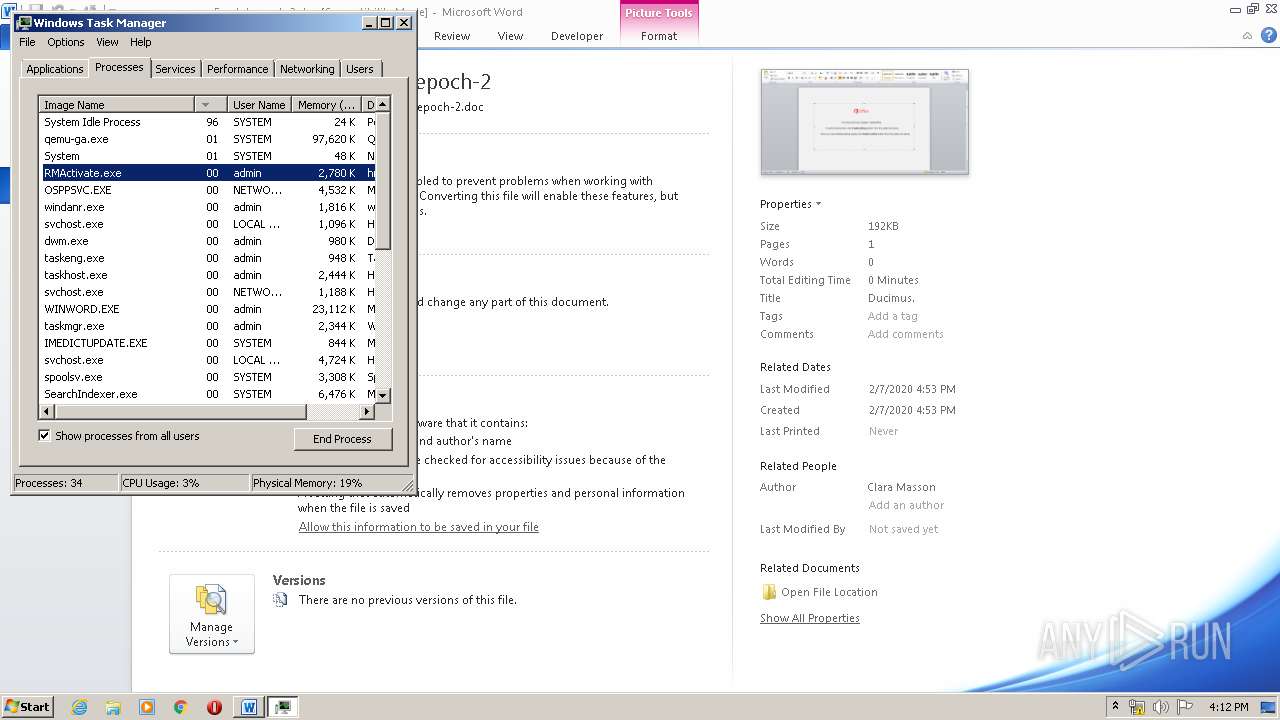Open Internet Explorer from the taskbar
Viewport: 1280px width, 720px height.
click(x=79, y=707)
